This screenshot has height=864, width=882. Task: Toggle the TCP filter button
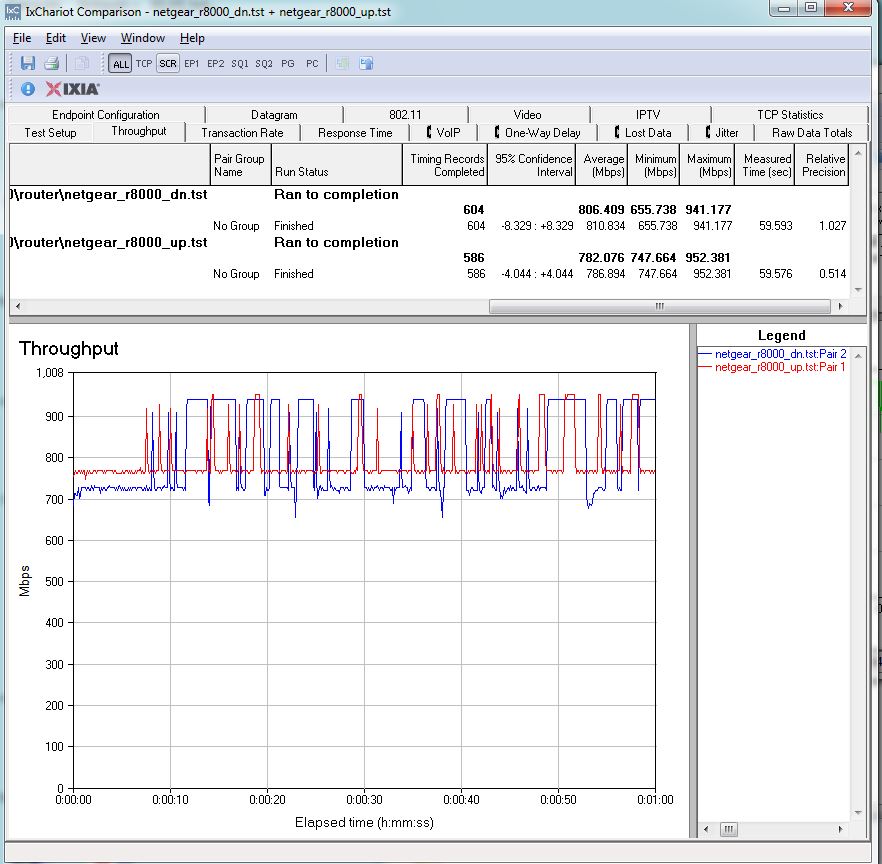(x=144, y=64)
